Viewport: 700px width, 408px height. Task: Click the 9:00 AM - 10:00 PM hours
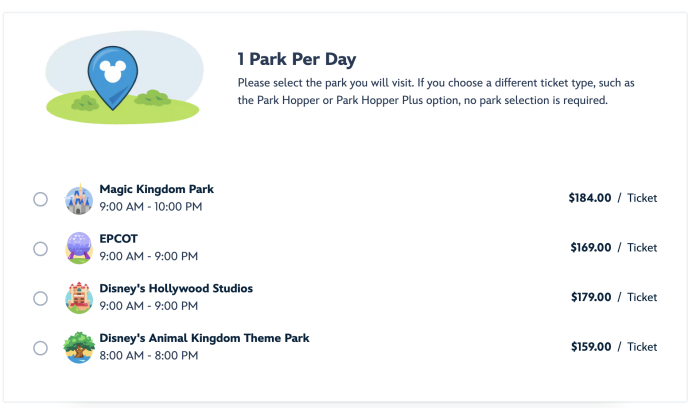pyautogui.click(x=151, y=207)
